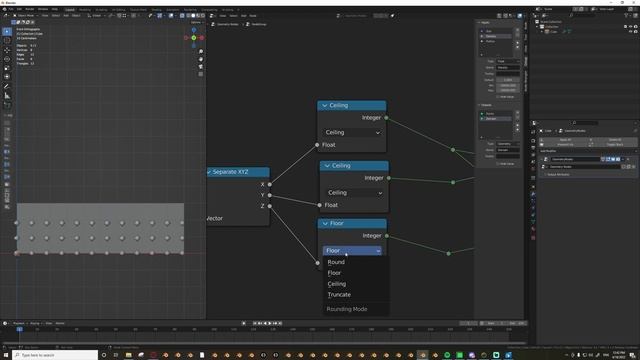The width and height of the screenshot is (640, 360).
Task: Open the File menu
Action: [11, 9]
